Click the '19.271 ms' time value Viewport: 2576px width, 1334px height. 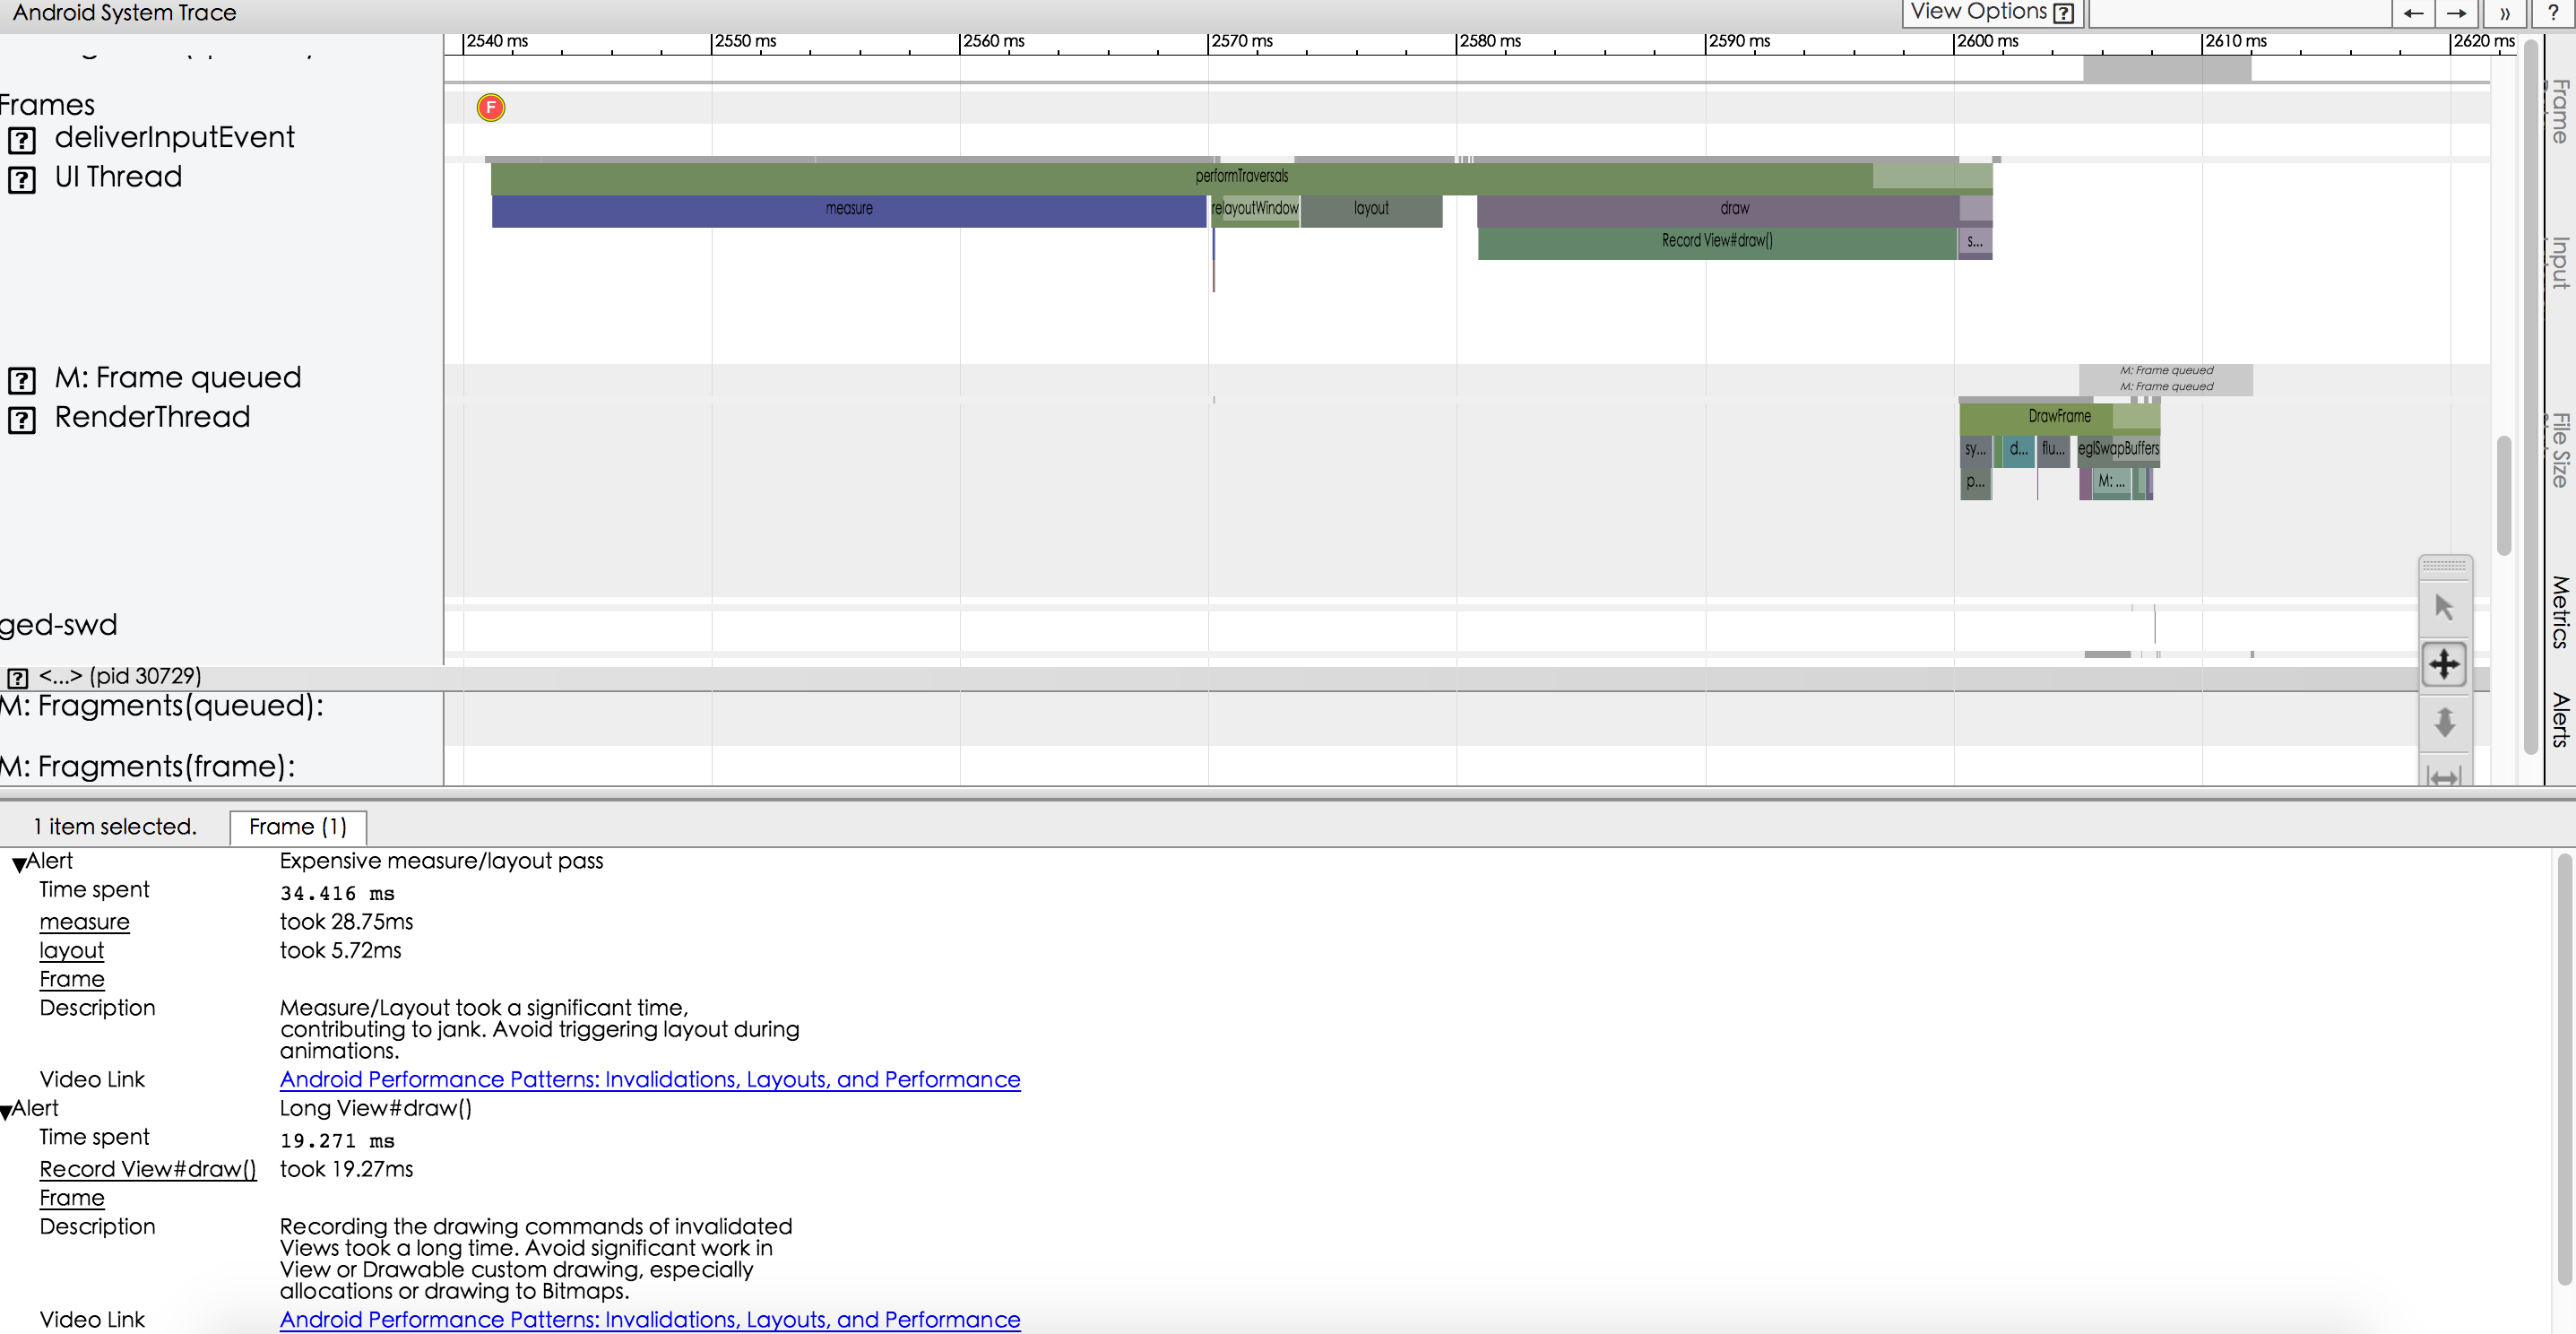(x=337, y=1141)
